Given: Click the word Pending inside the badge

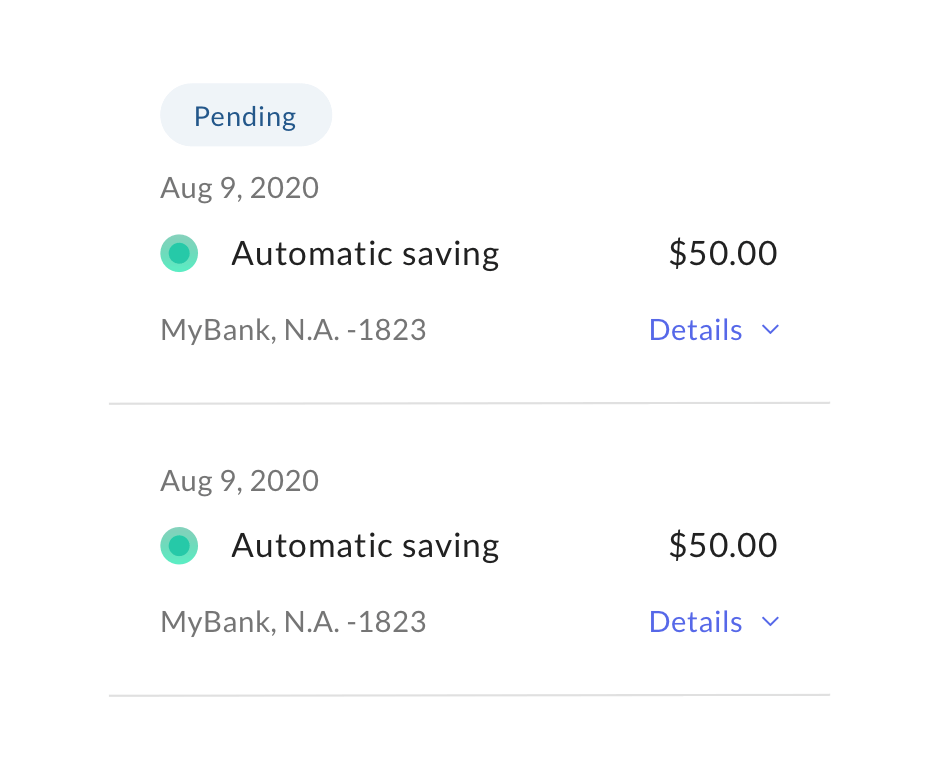Looking at the screenshot, I should (x=245, y=117).
